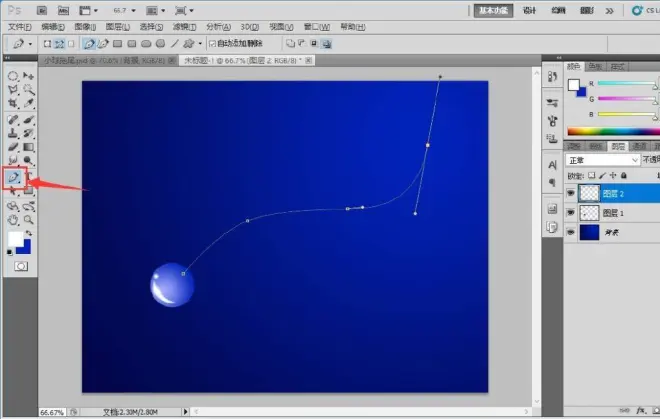Select the Zoom tool in toolbox

[29, 220]
